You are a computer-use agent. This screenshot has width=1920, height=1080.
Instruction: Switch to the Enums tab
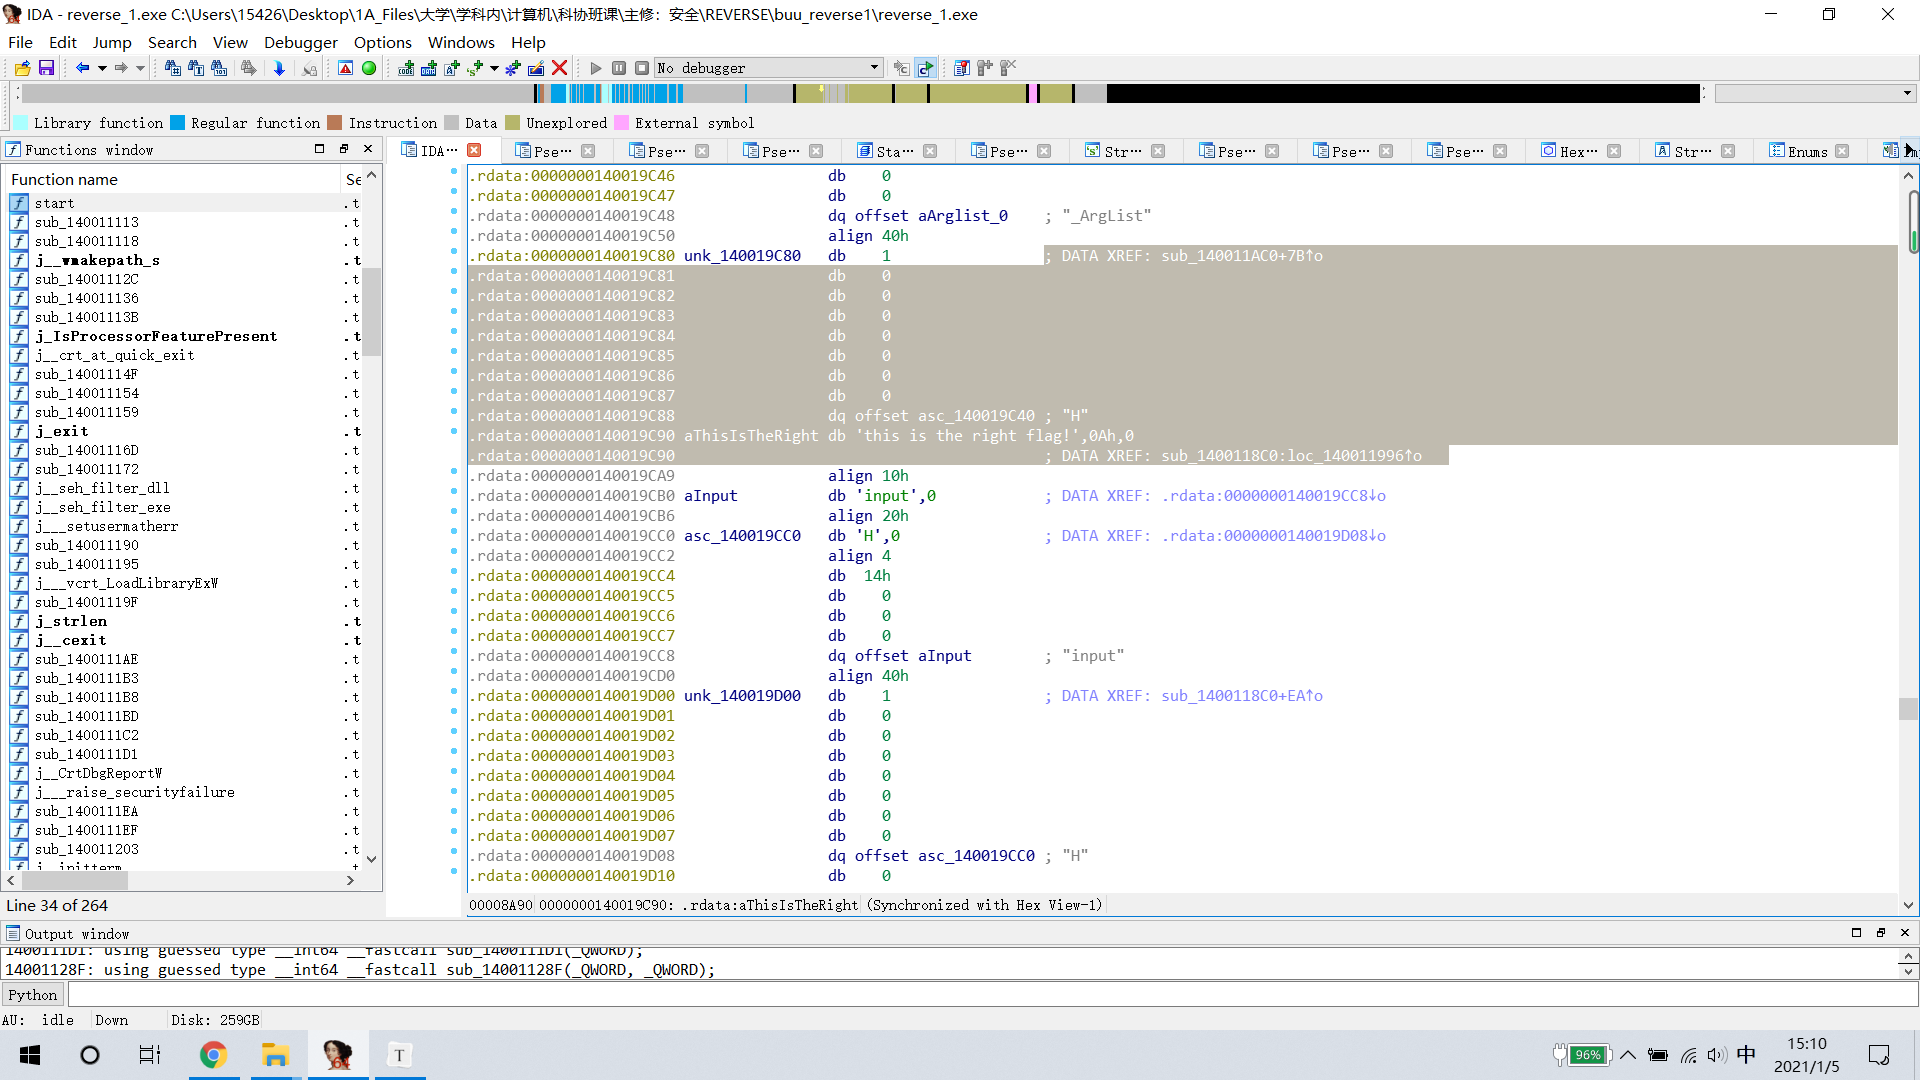[1806, 151]
